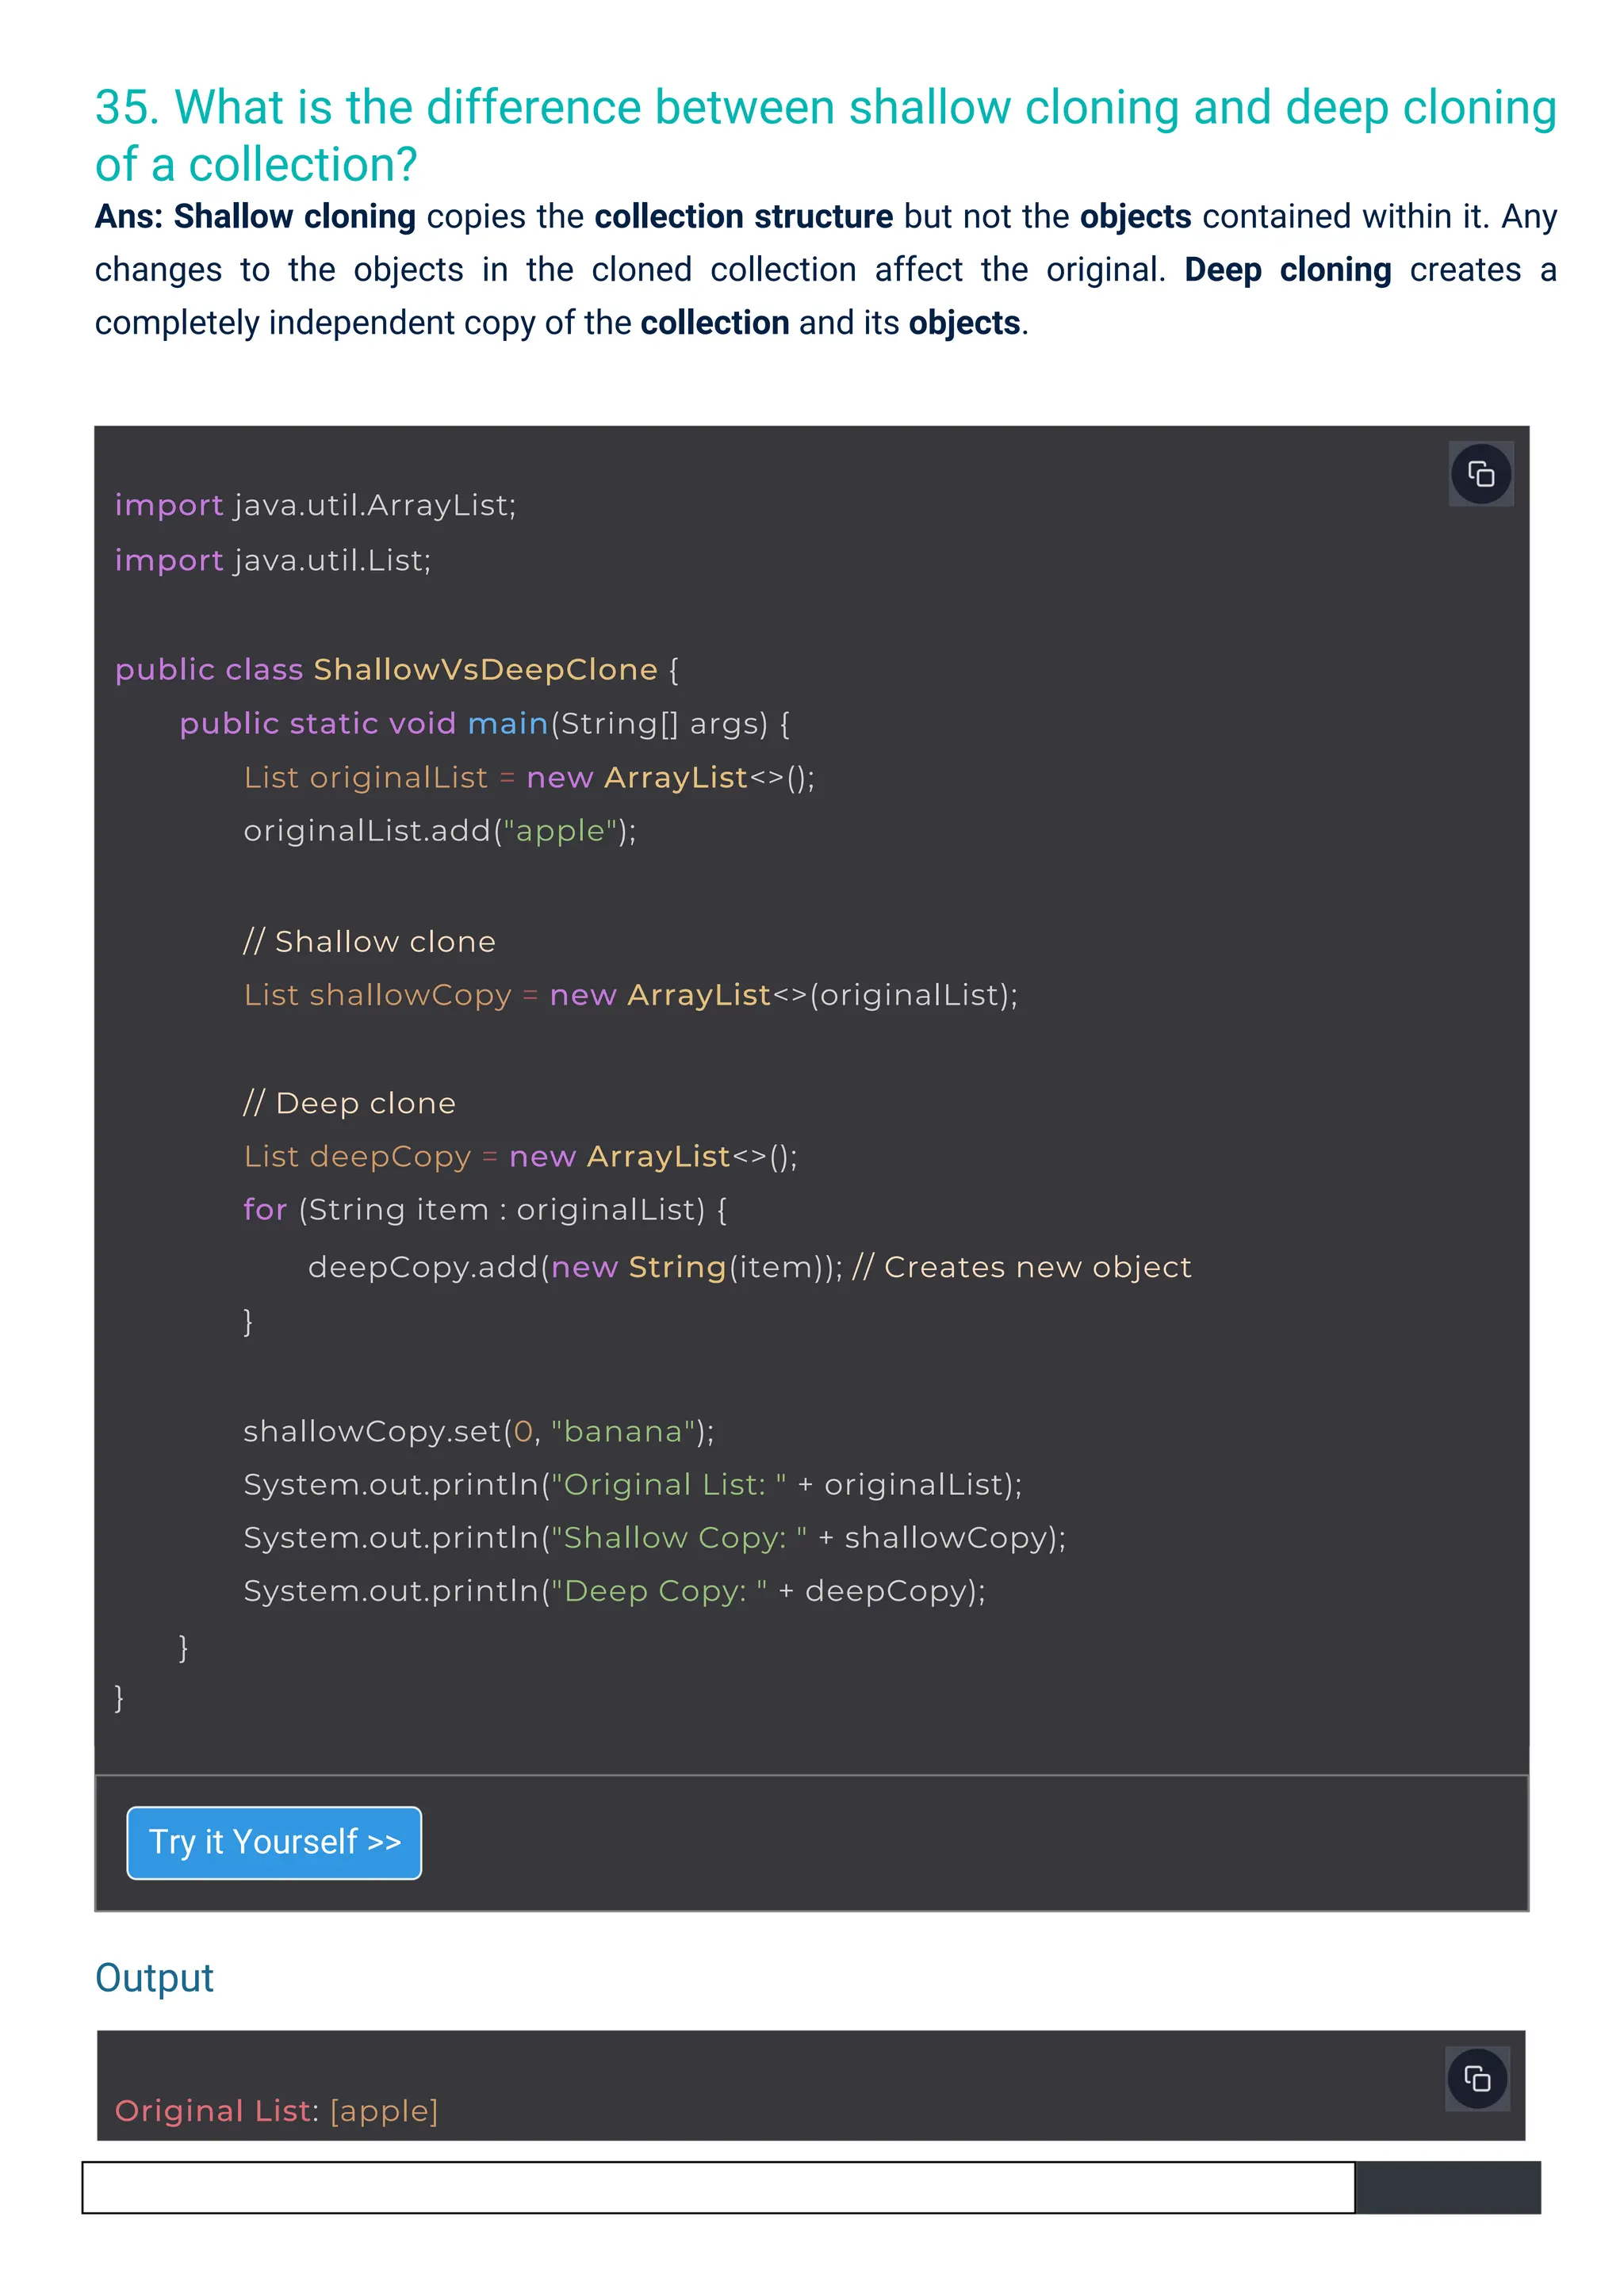
Task: Copy the Output block text
Action: pos(1477,2079)
